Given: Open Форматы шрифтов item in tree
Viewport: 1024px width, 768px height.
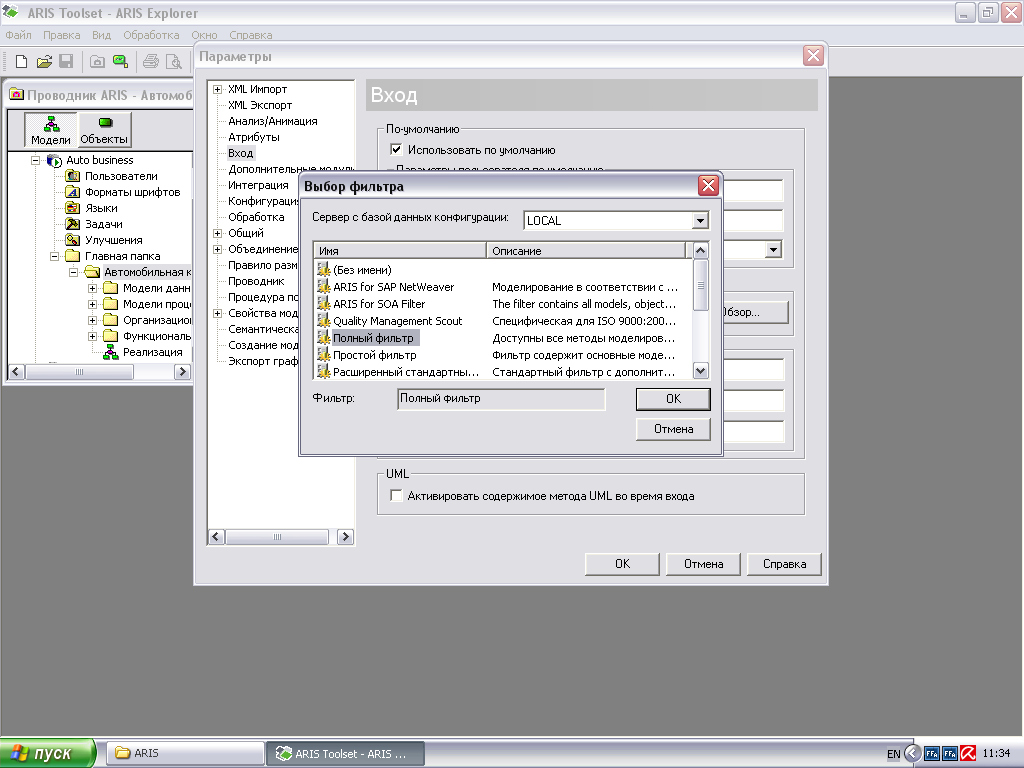Looking at the screenshot, I should point(133,192).
